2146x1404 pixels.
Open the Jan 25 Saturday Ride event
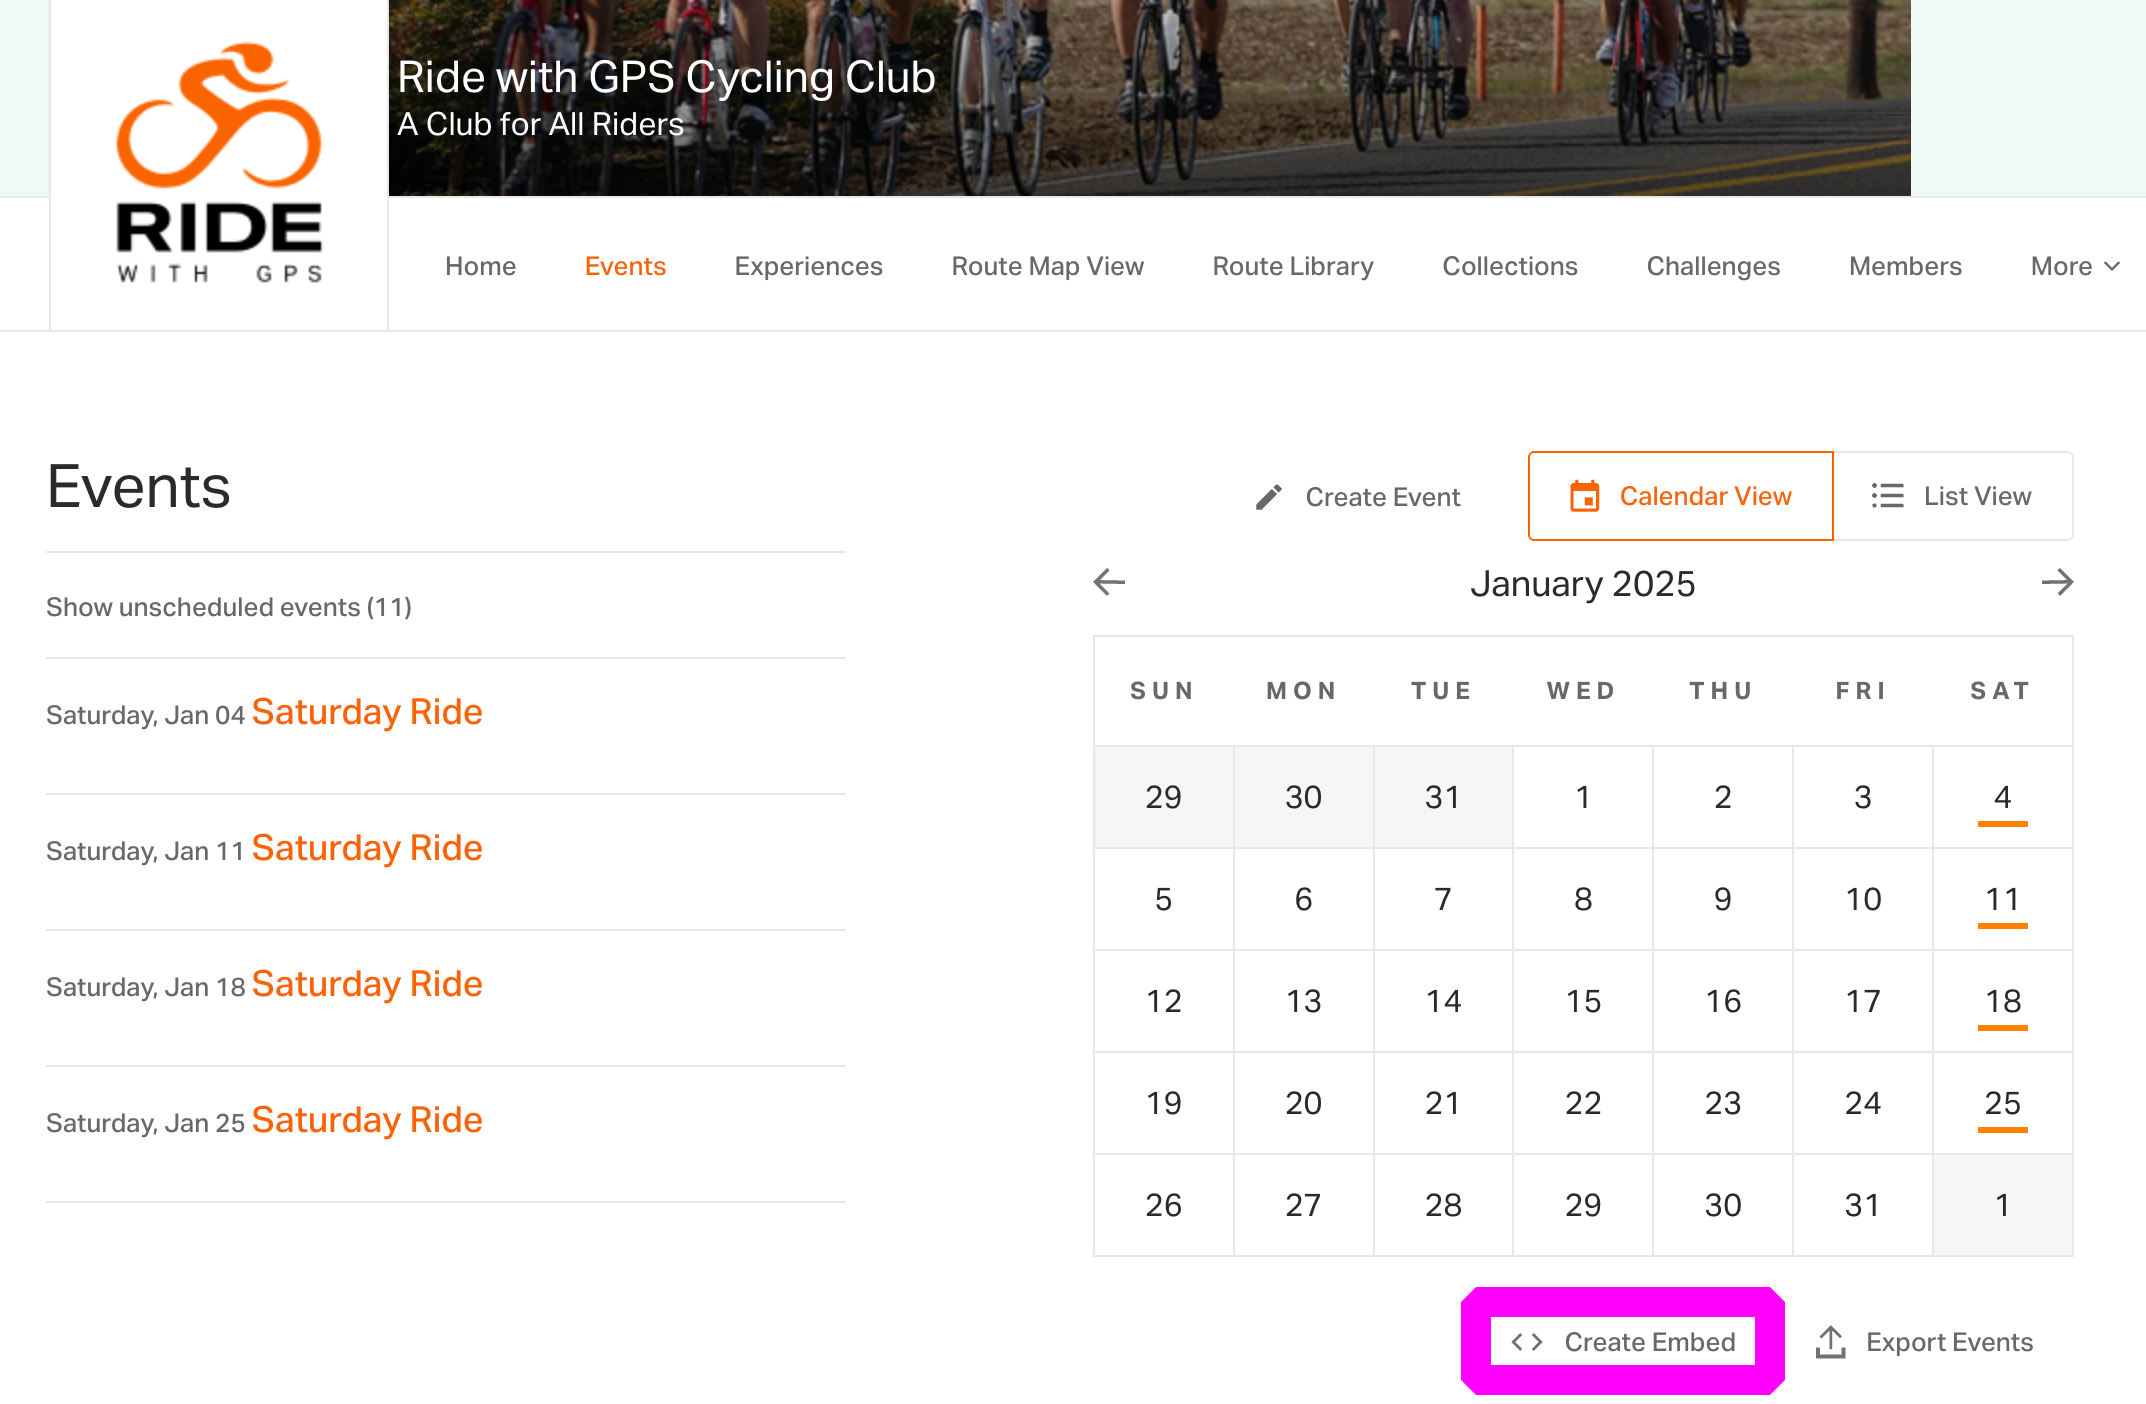pos(366,1120)
